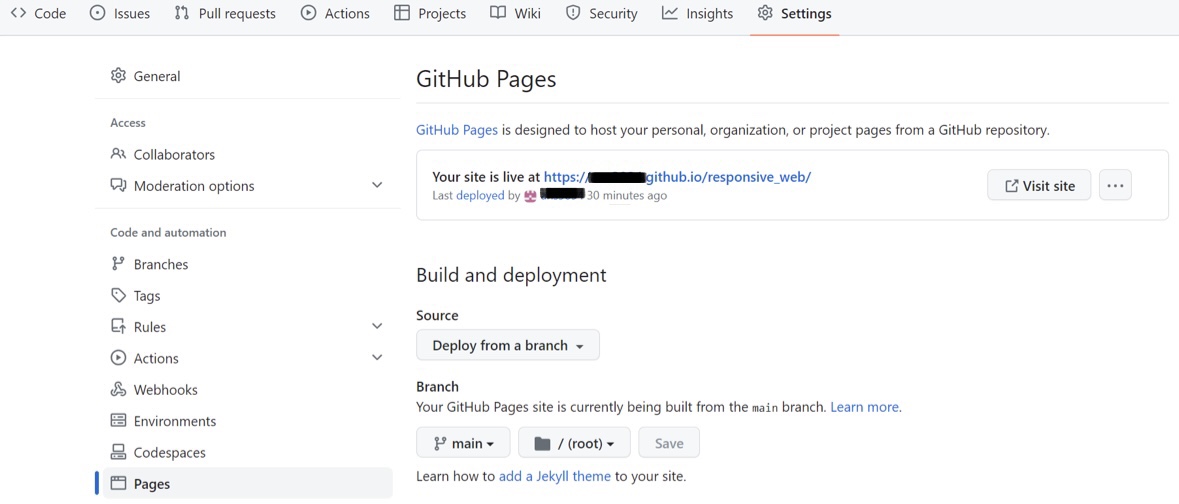Click the Rules sidebar icon
The width and height of the screenshot is (1179, 504).
[x=118, y=326]
